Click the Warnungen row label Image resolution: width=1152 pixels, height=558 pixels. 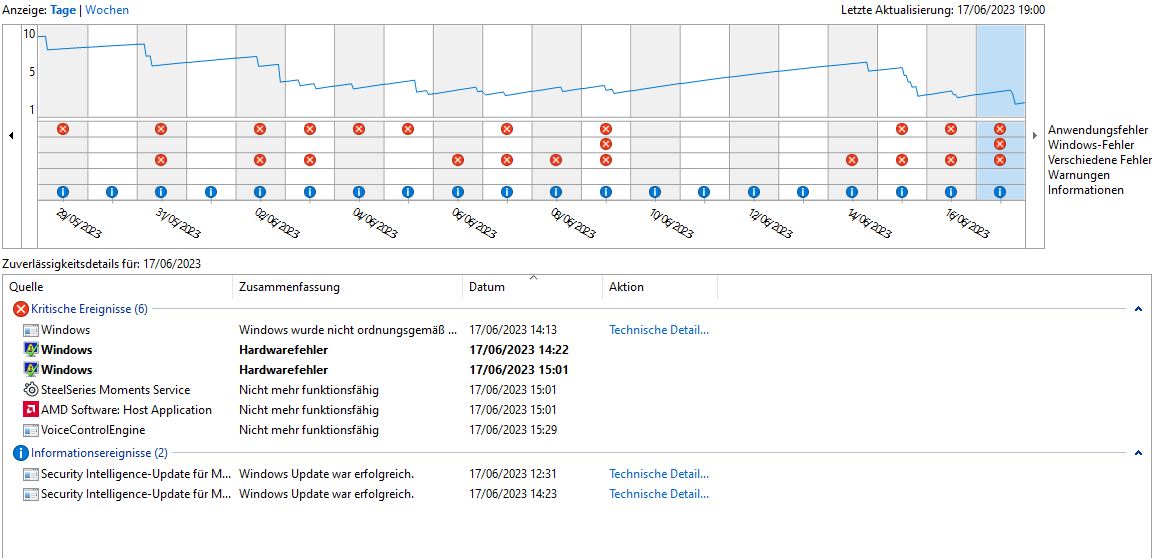click(x=1079, y=175)
